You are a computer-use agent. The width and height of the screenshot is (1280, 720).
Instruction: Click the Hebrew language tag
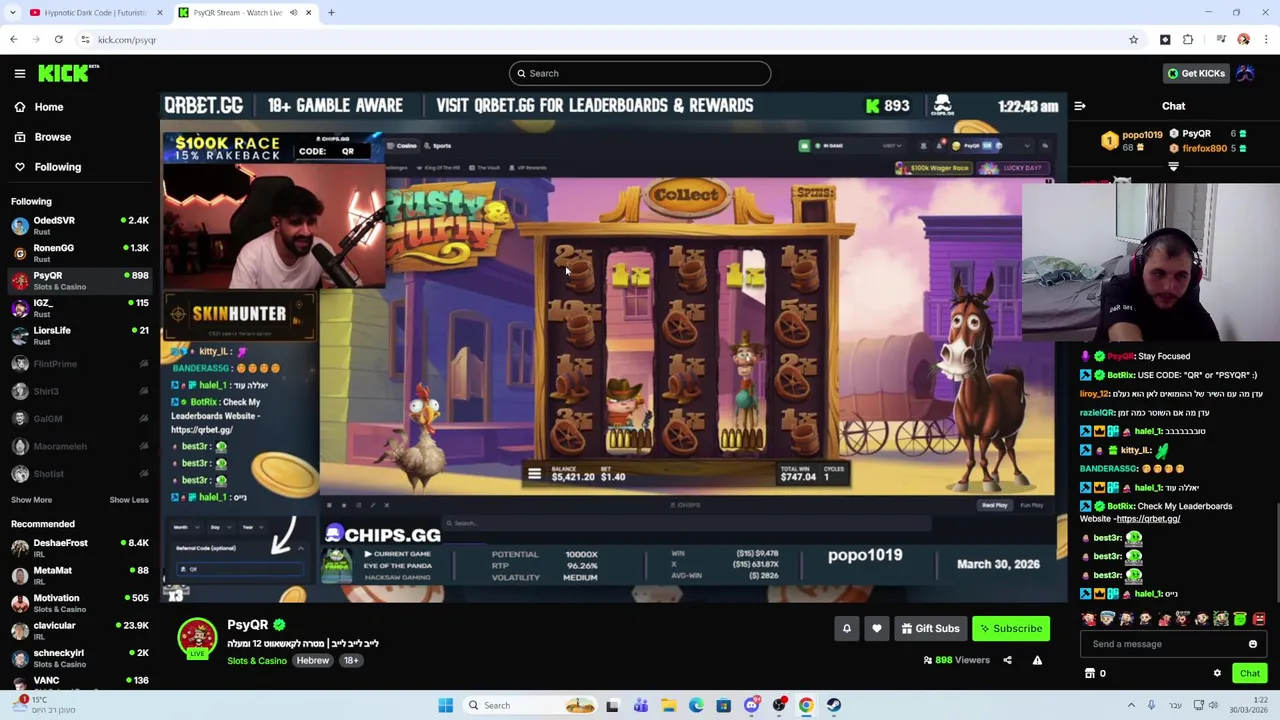coord(312,661)
